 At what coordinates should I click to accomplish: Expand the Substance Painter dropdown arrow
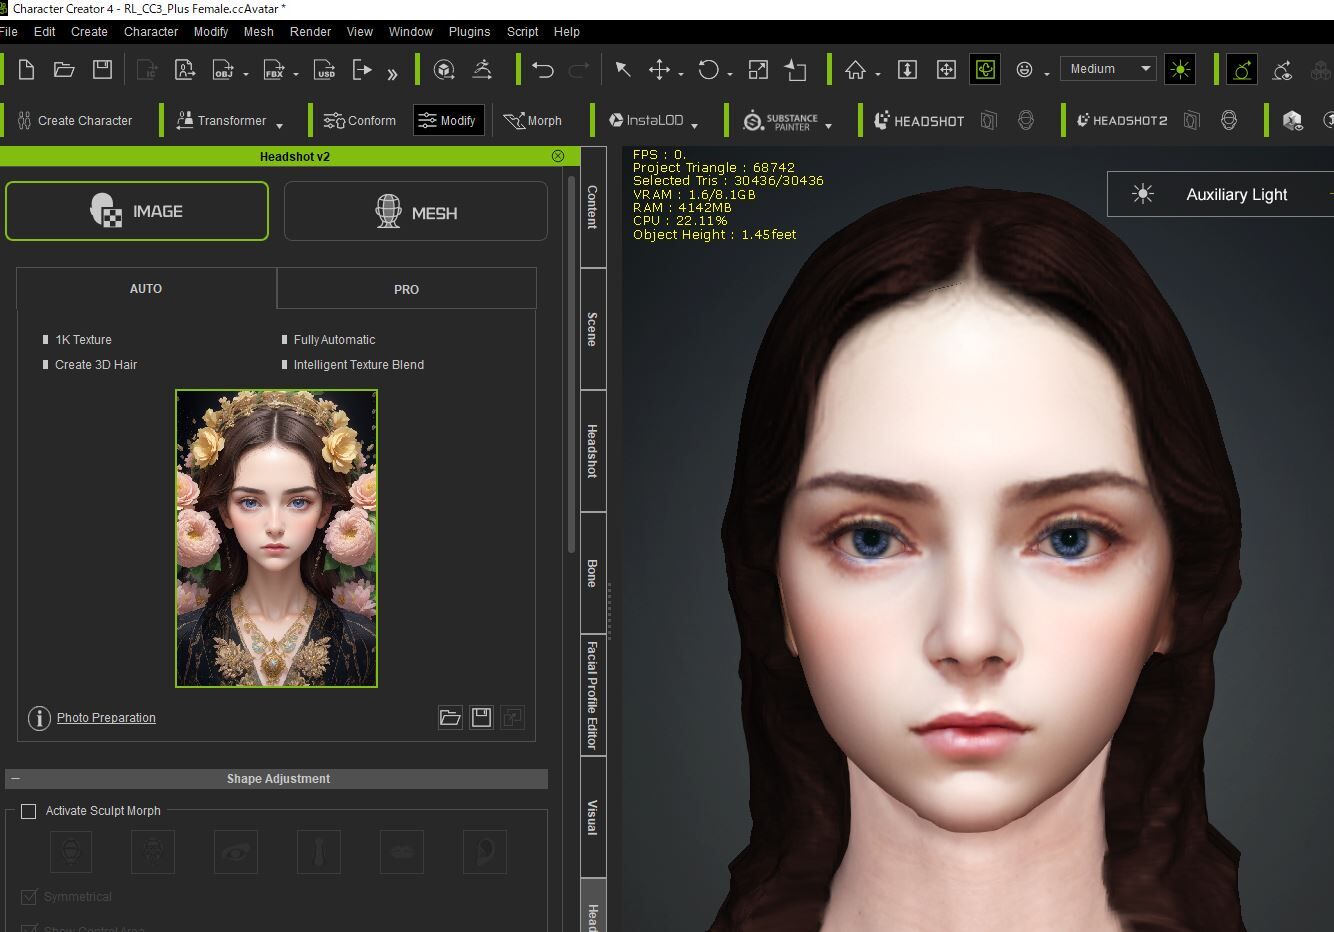coord(828,125)
